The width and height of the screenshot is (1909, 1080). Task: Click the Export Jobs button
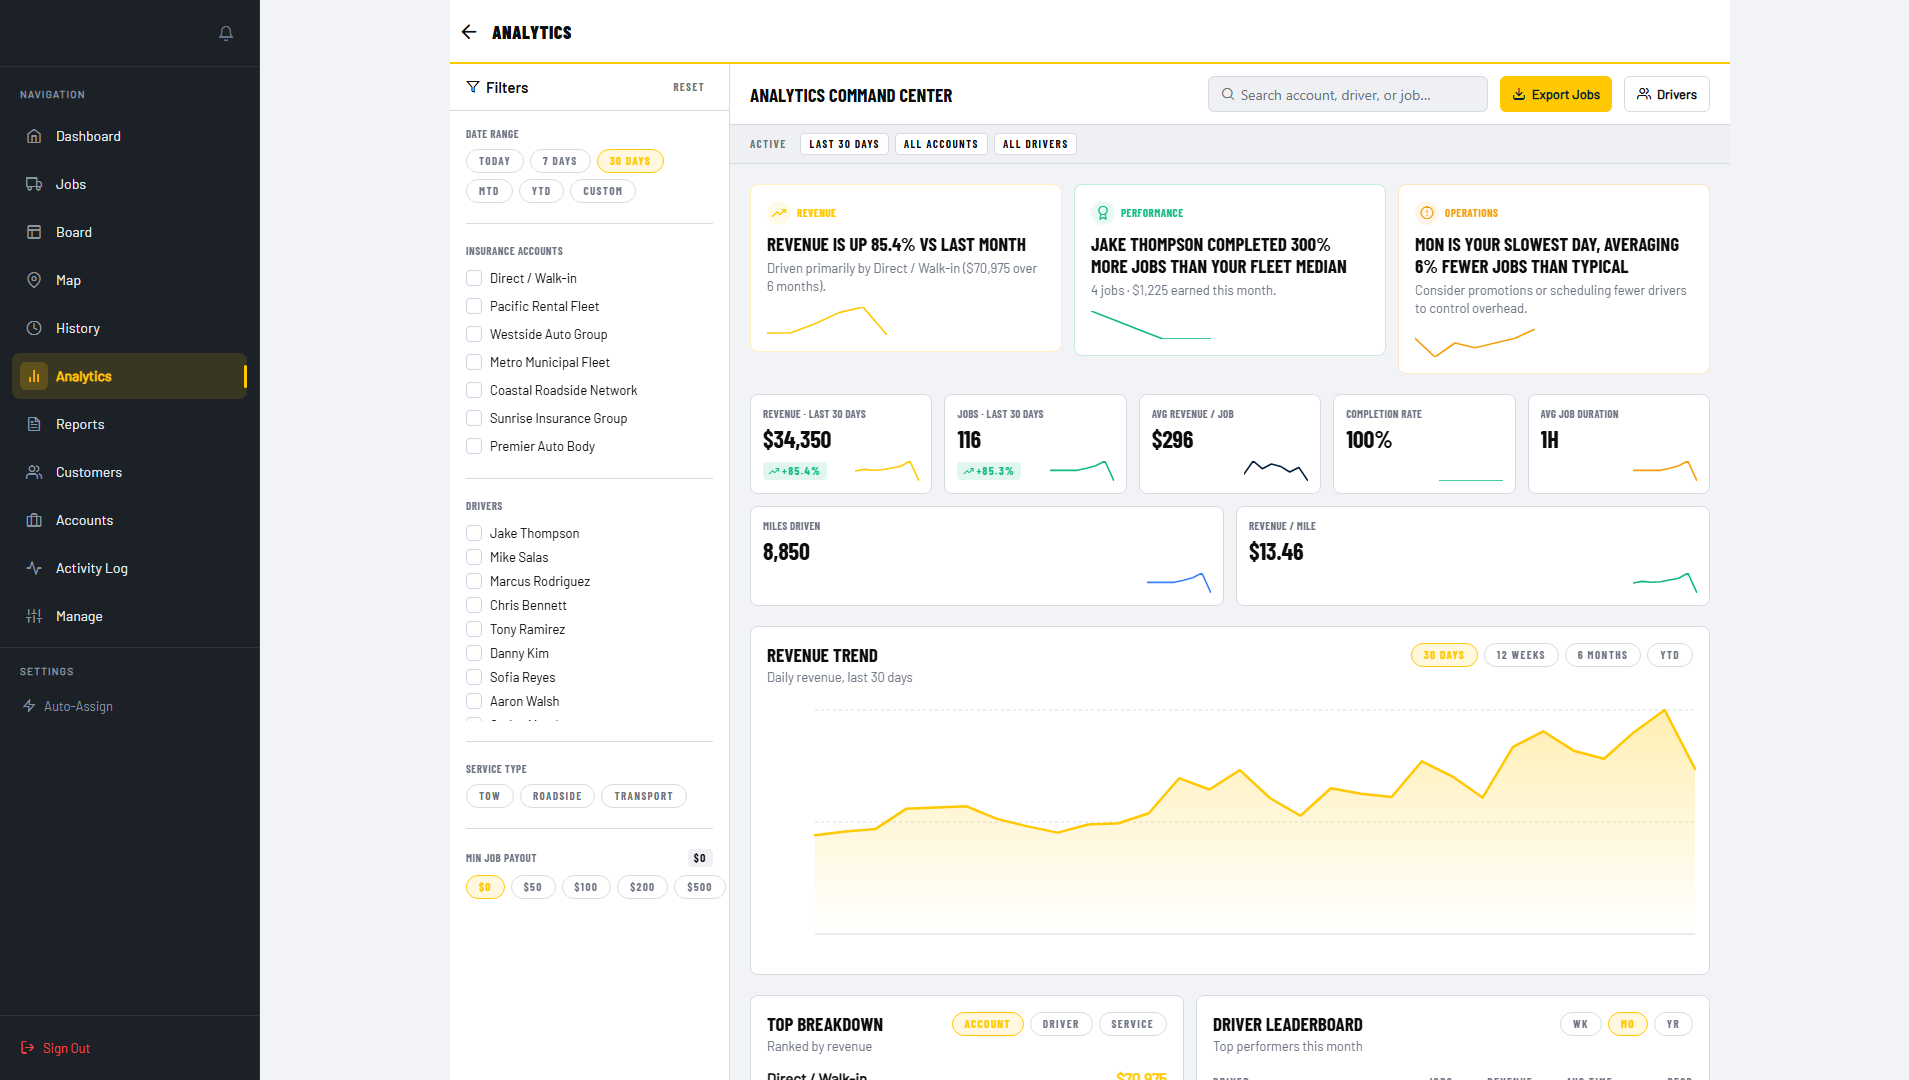1556,94
